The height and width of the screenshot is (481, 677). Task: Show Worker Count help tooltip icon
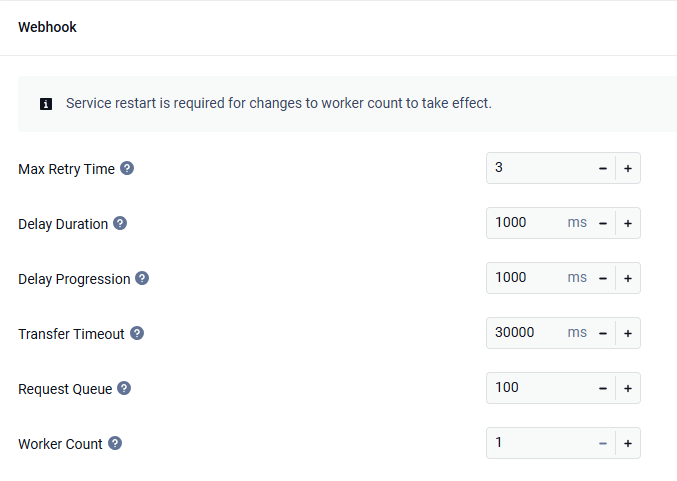[x=115, y=443]
